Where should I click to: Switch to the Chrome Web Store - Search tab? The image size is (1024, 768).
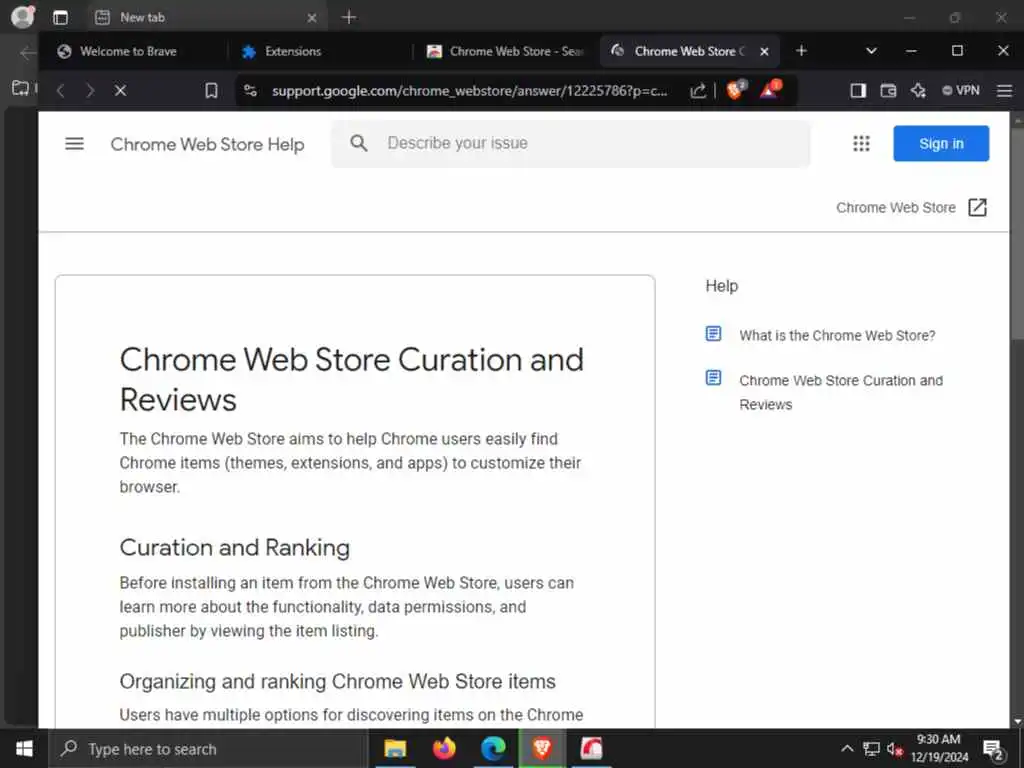[506, 51]
